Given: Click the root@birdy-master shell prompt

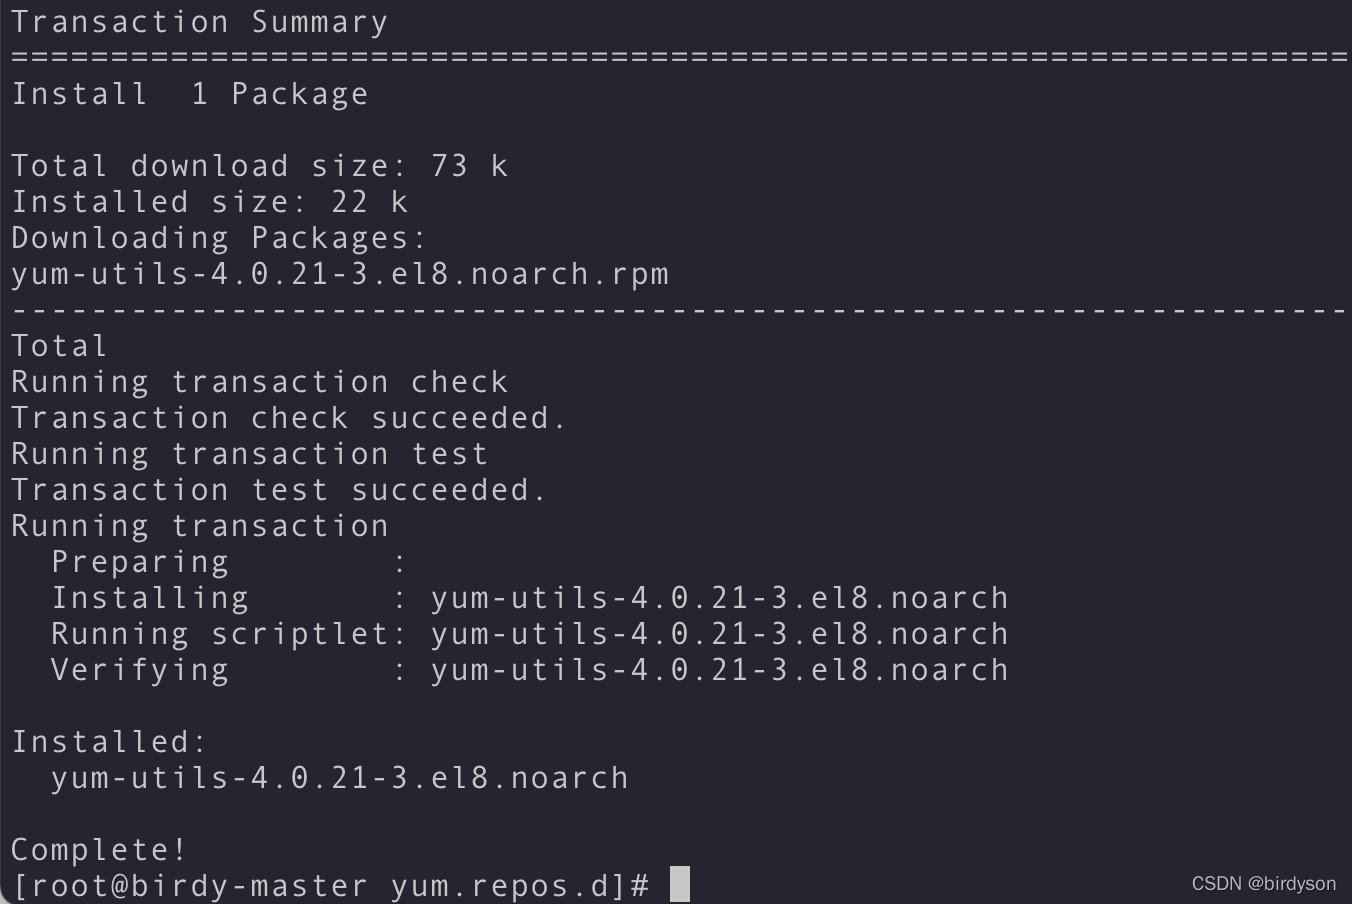Looking at the screenshot, I should 331,886.
